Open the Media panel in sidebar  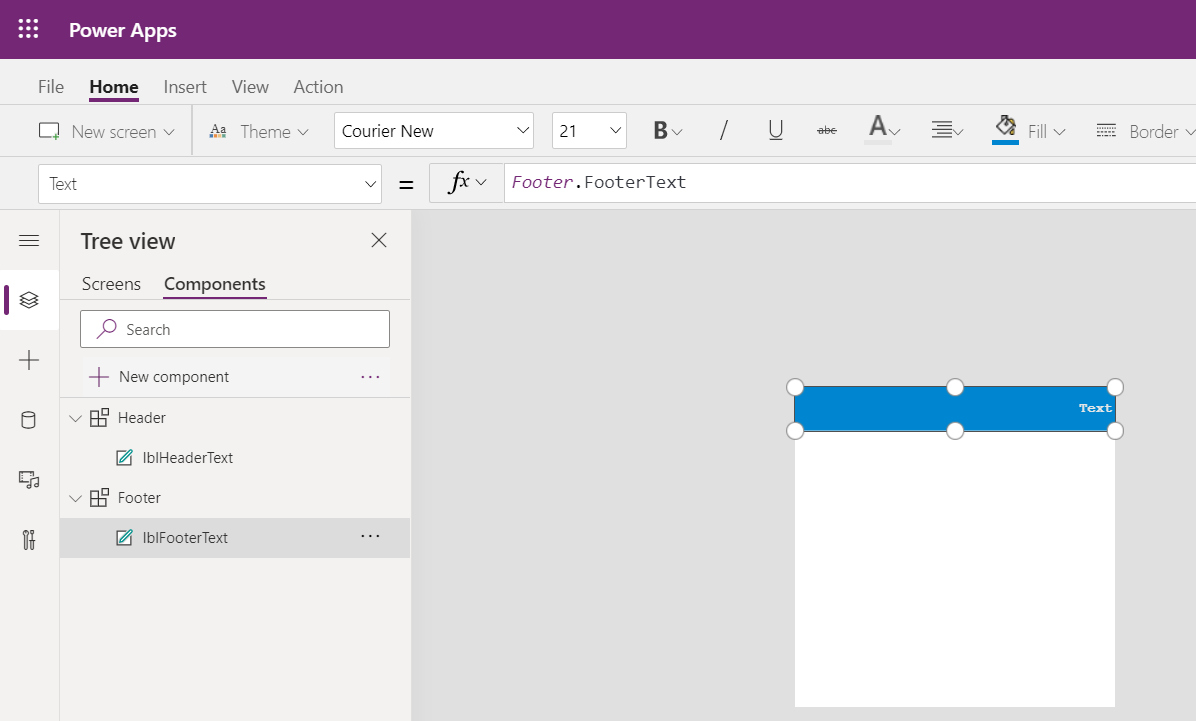click(30, 480)
